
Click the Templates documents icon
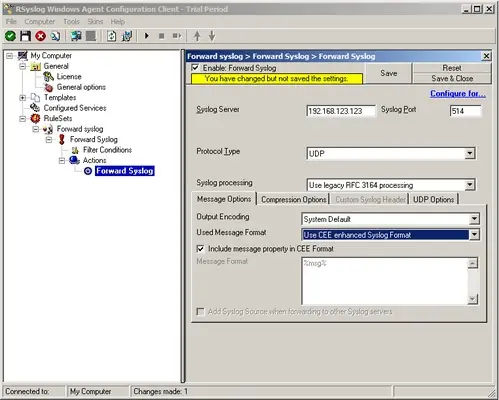coord(35,98)
